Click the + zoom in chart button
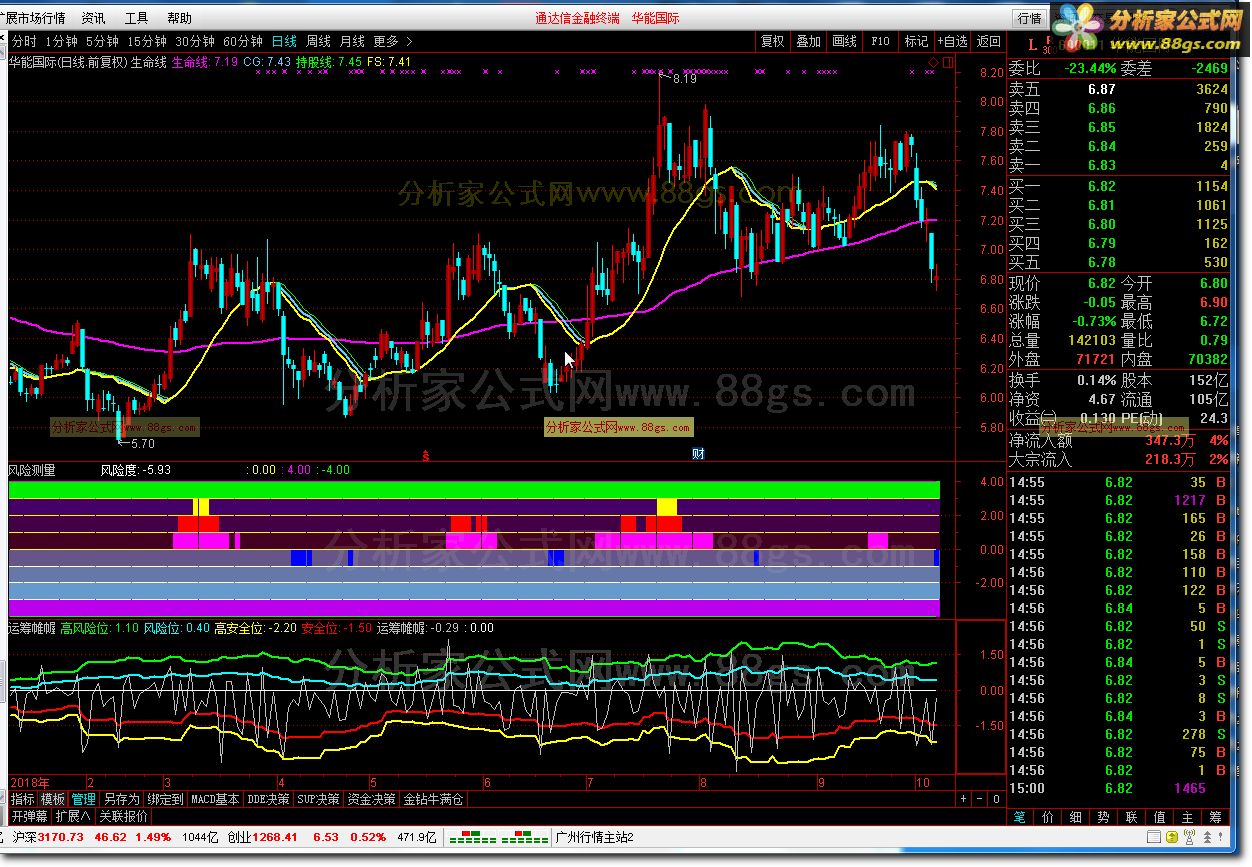Image resolution: width=1252 pixels, height=867 pixels. click(963, 799)
